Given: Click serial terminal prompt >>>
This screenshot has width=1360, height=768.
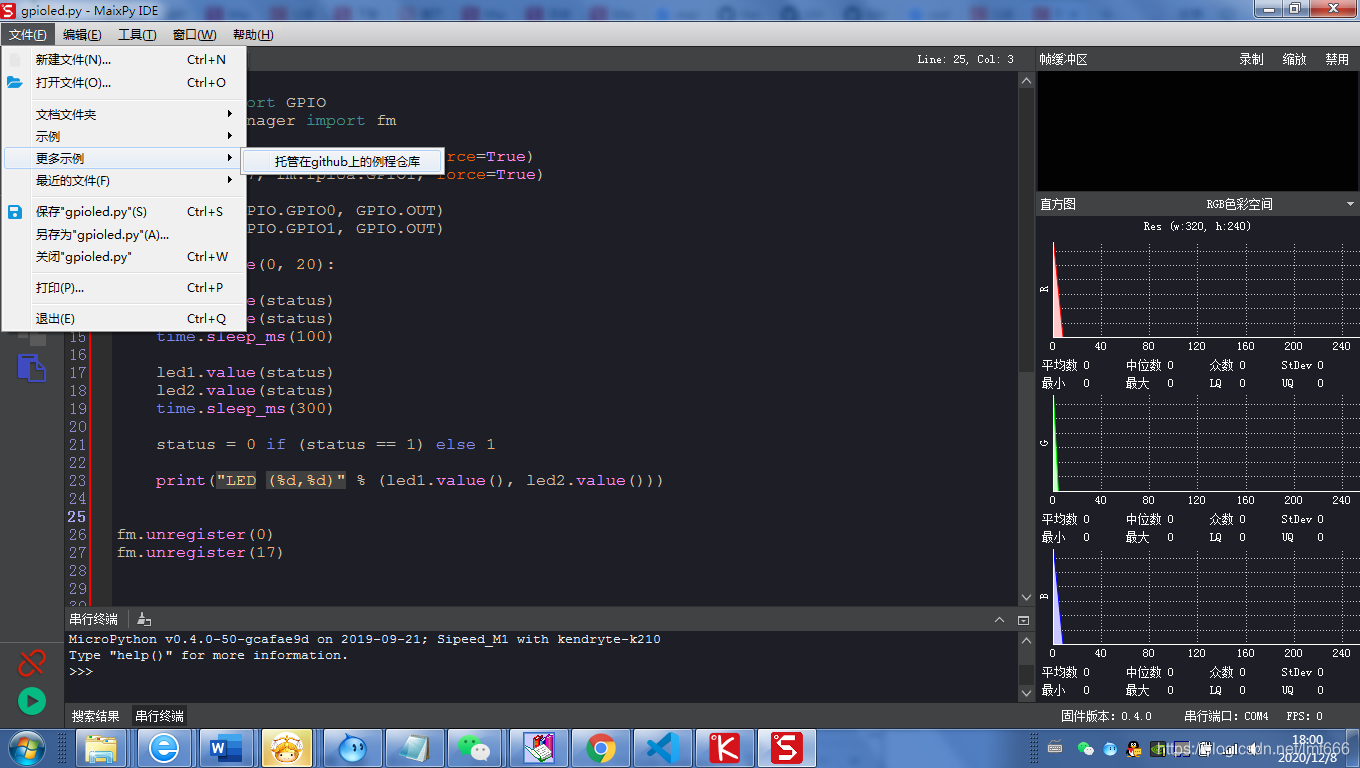Looking at the screenshot, I should (81, 672).
